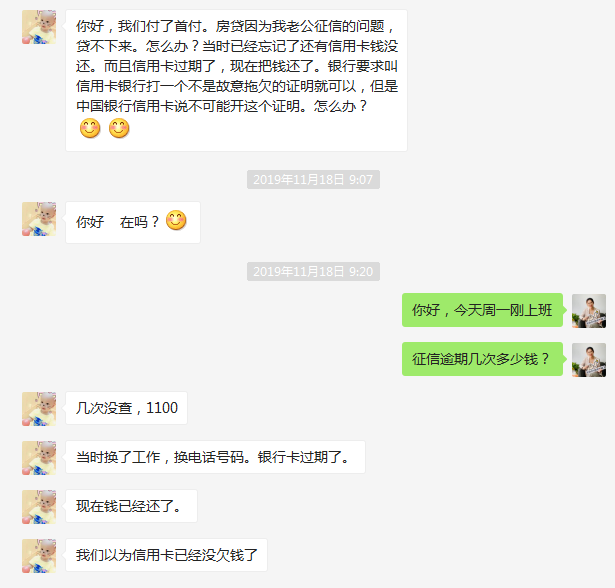Click avatar beside "当时换了工作" message

click(39, 458)
